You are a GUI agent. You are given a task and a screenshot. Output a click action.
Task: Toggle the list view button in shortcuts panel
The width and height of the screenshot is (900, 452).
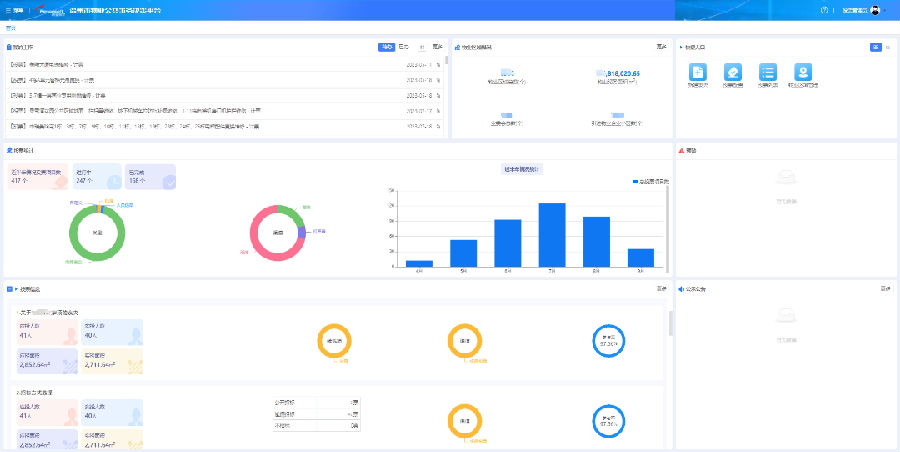point(888,47)
